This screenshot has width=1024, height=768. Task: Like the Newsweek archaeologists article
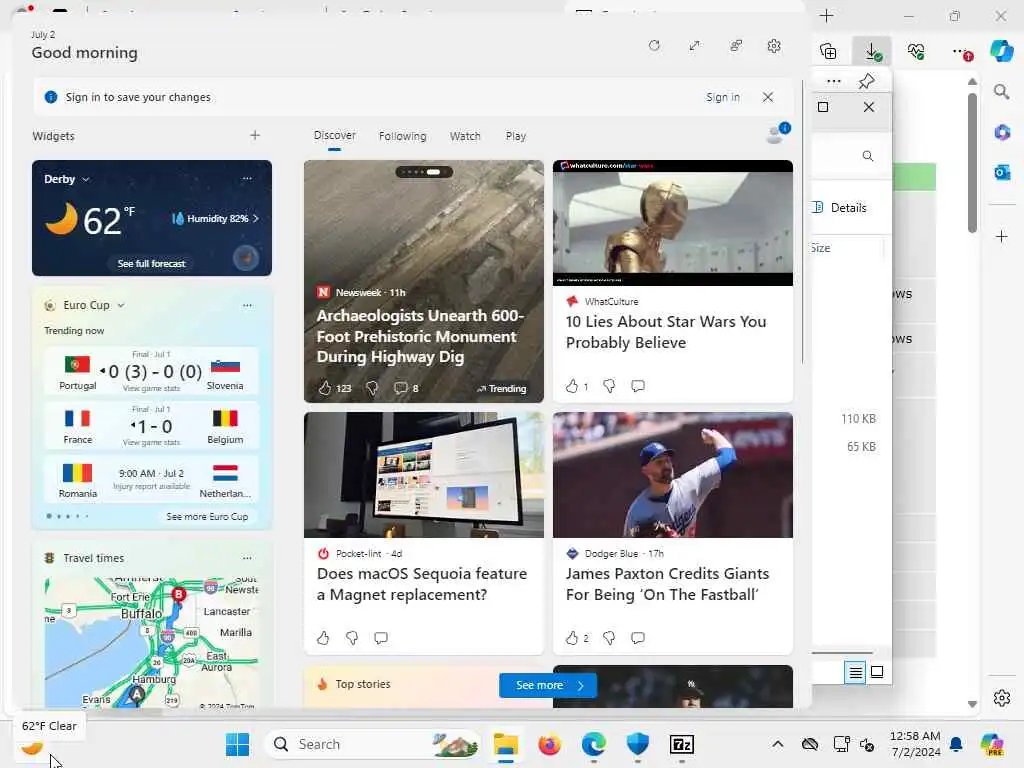coord(325,388)
